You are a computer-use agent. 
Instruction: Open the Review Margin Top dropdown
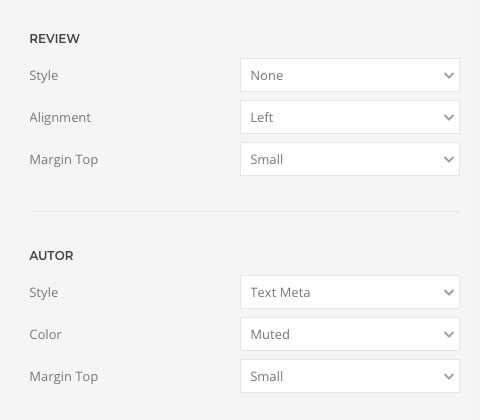pos(350,159)
